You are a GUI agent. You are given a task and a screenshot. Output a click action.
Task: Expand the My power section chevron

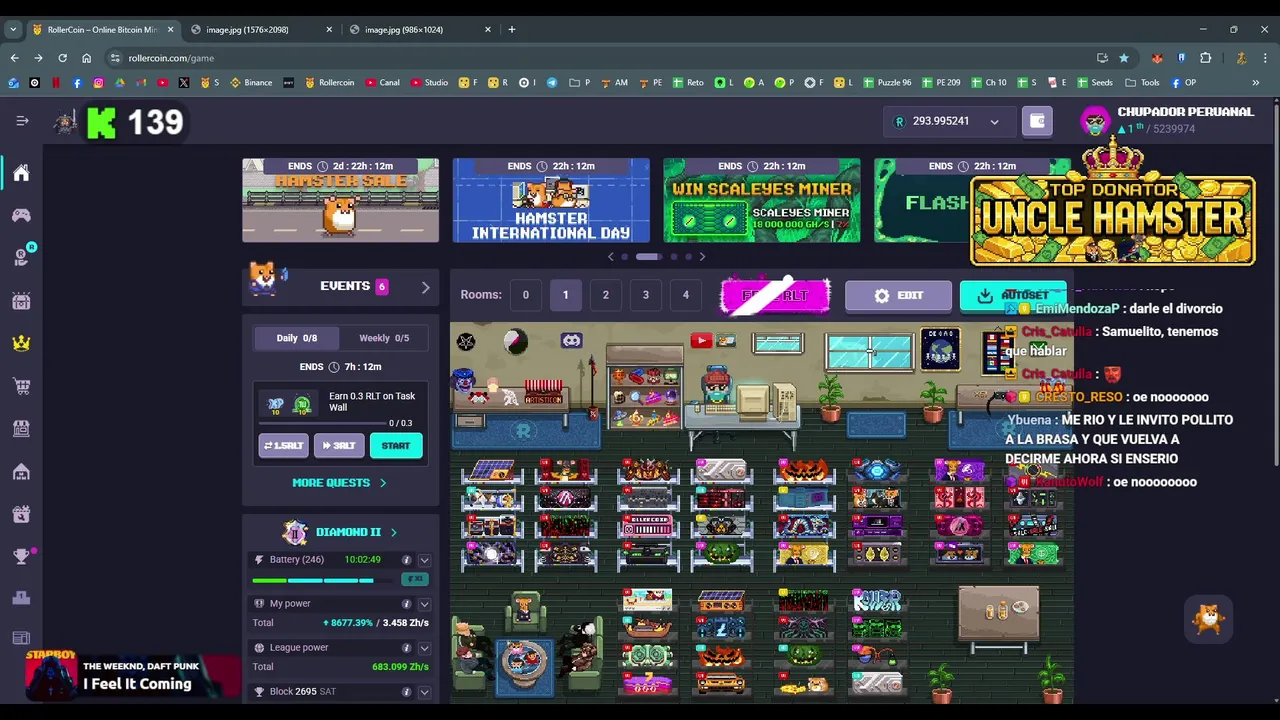point(424,604)
